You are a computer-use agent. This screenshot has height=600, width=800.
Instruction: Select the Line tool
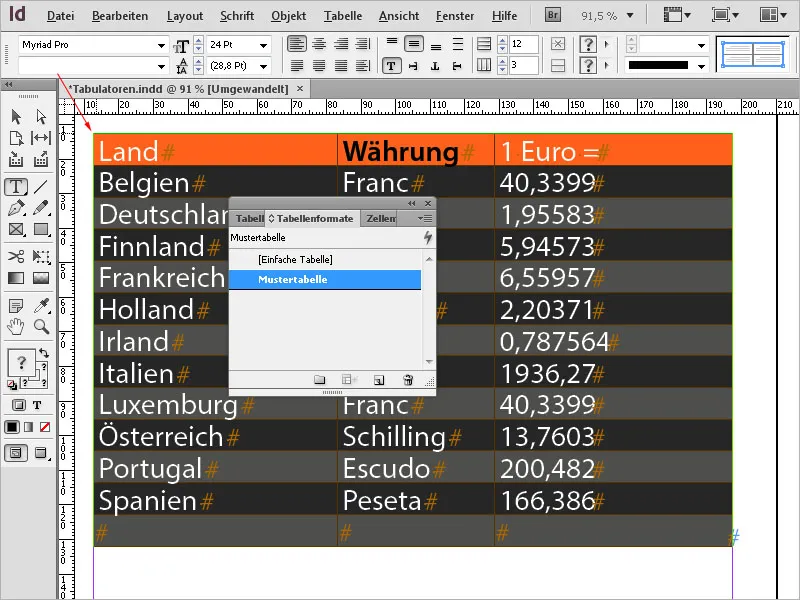coord(41,187)
